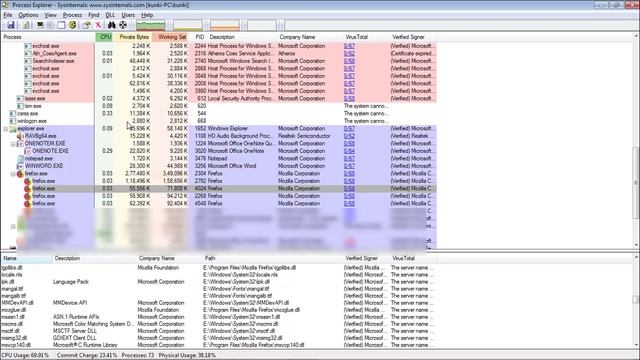Screen dimensions: 640x360
Task: Open the Users menu
Action: 128,15
